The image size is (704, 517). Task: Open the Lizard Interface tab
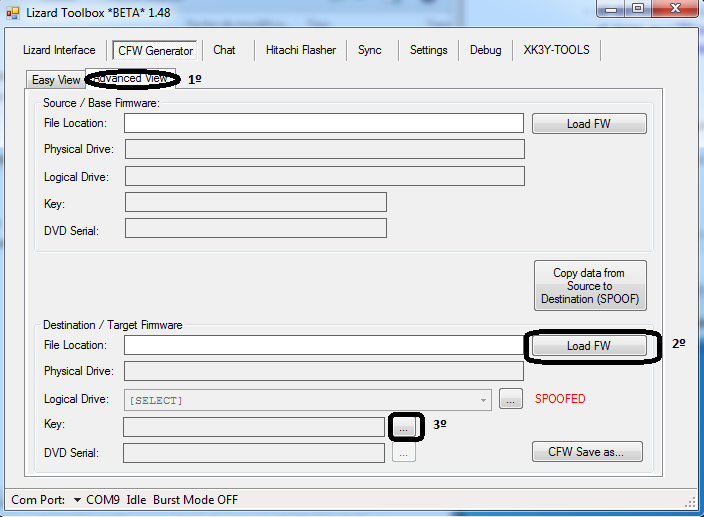click(x=59, y=50)
